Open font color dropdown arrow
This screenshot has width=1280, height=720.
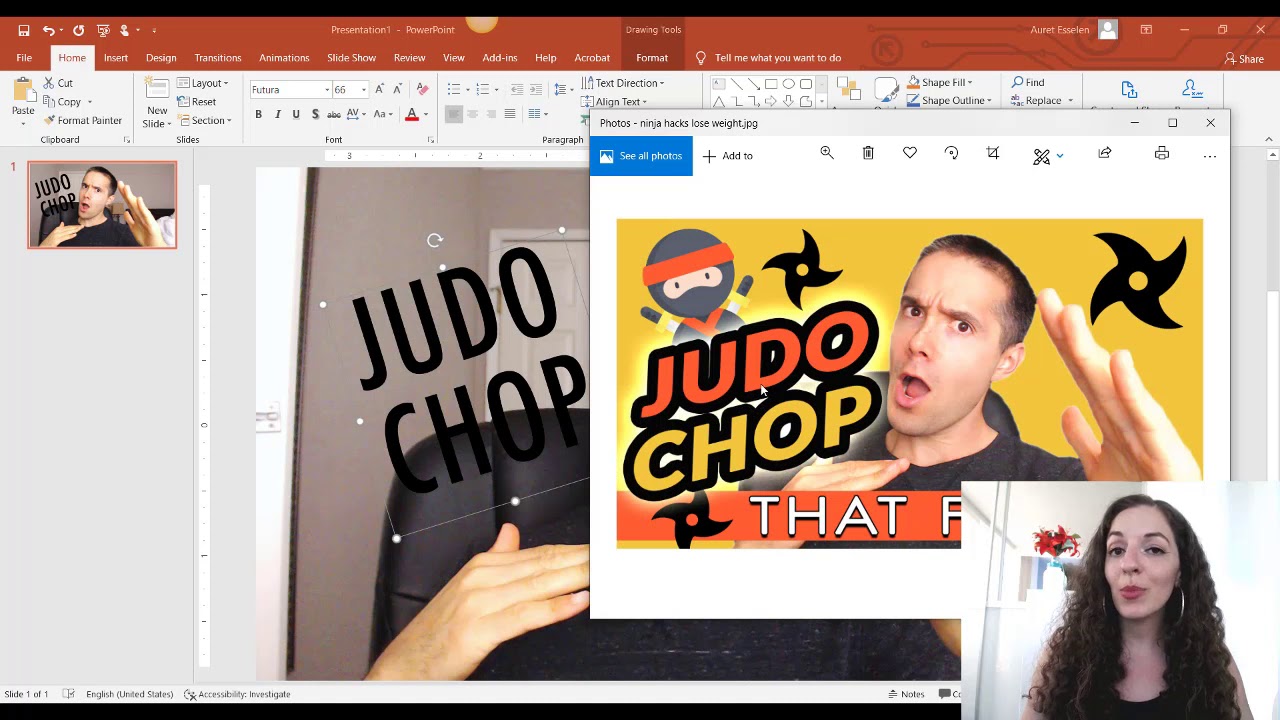tap(425, 114)
